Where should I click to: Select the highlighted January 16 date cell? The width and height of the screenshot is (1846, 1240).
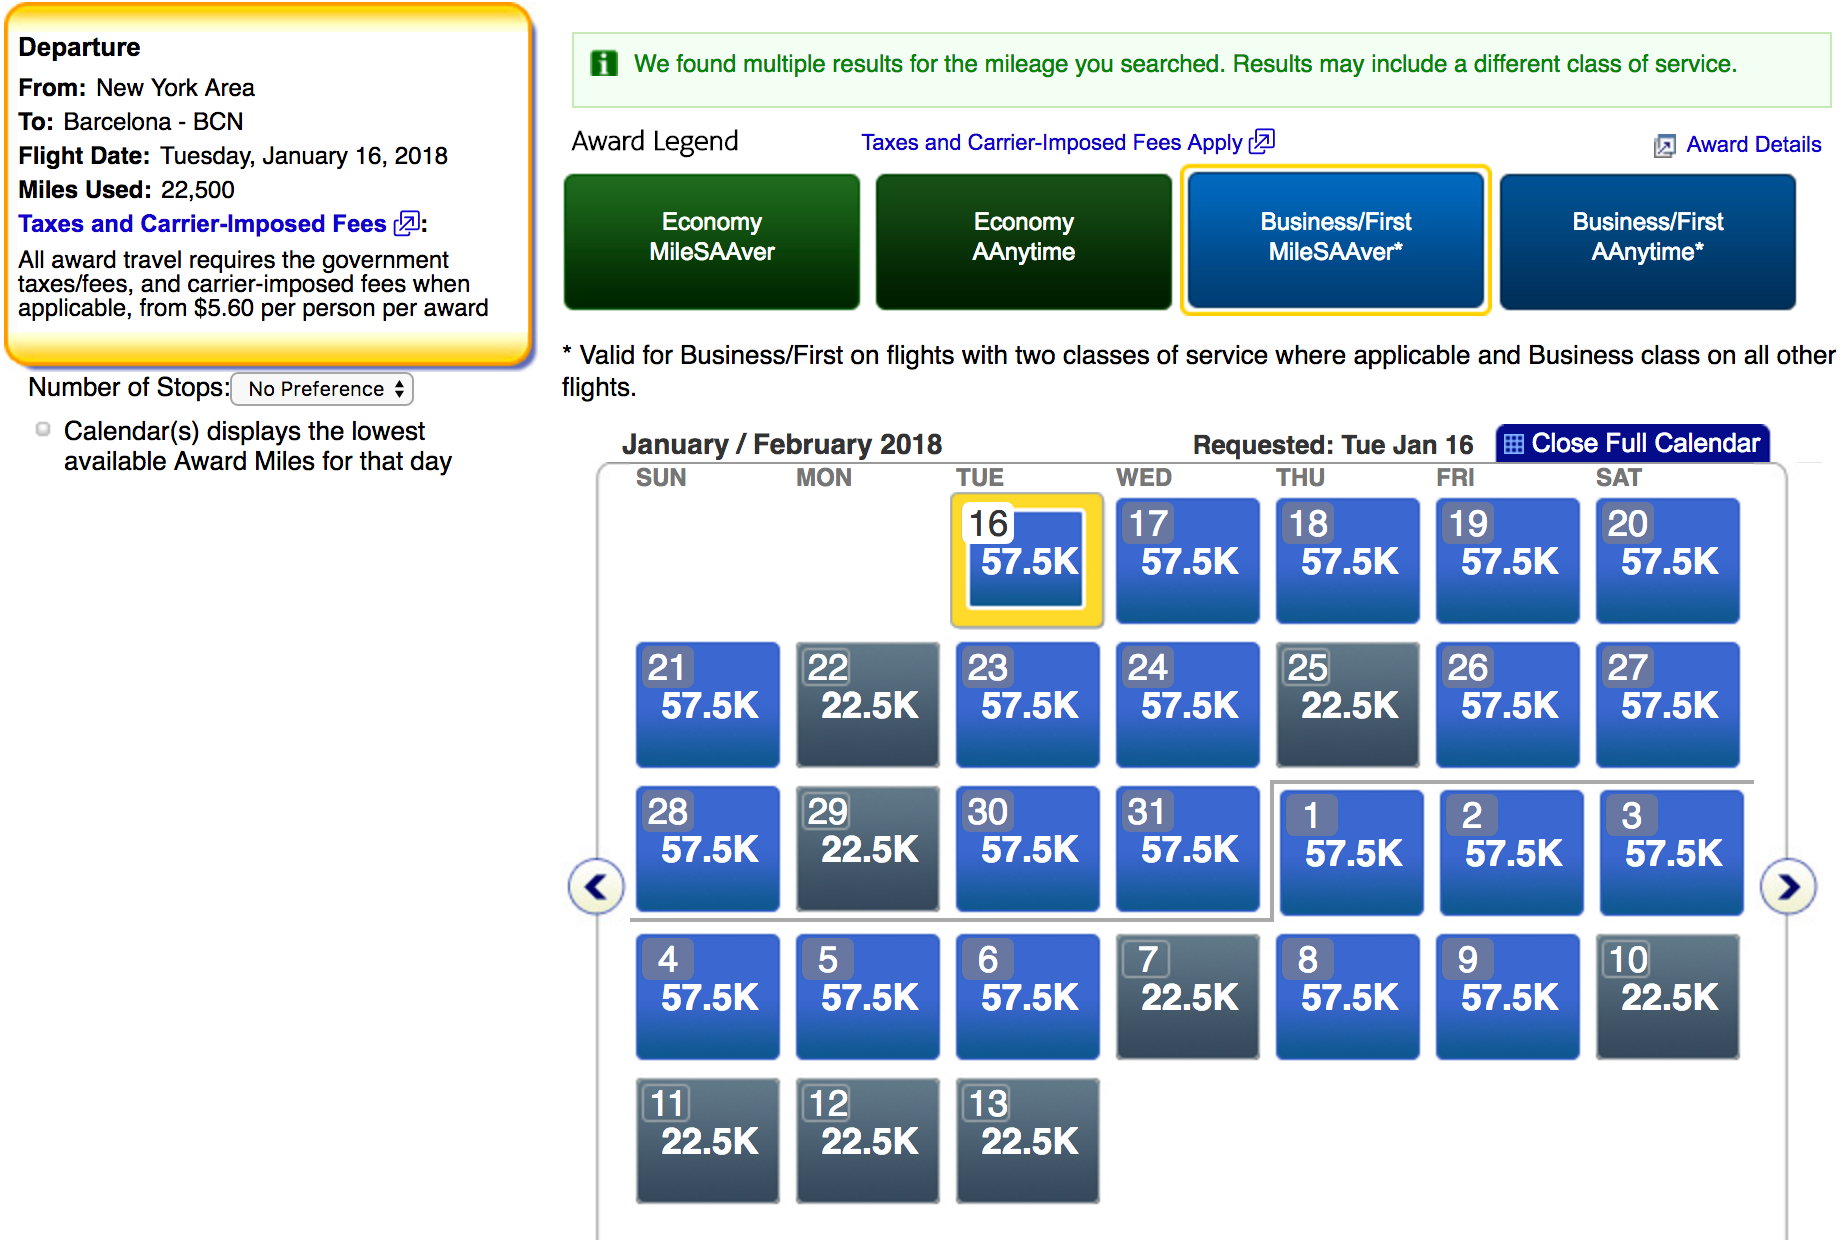click(x=1028, y=560)
